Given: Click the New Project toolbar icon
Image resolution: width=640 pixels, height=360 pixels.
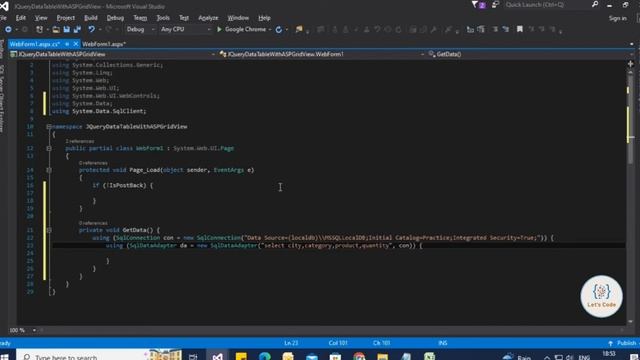Looking at the screenshot, I should [x=39, y=29].
